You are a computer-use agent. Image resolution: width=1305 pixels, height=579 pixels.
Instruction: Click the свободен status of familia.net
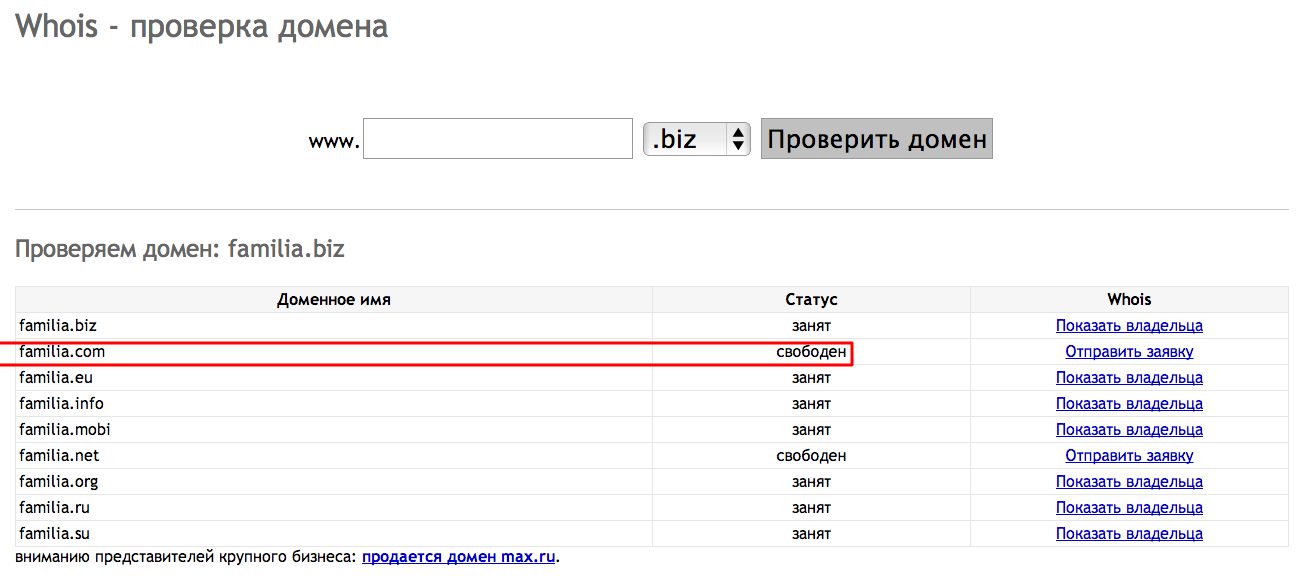[811, 456]
